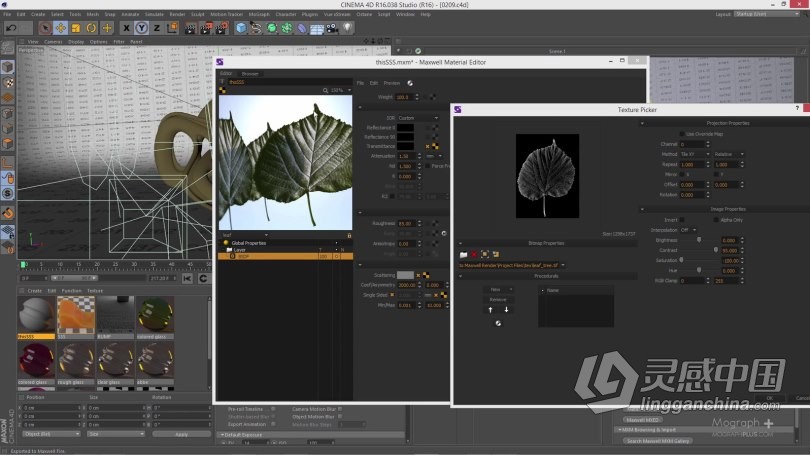
Task: Open the Render menu in the menu bar
Action: click(177, 14)
